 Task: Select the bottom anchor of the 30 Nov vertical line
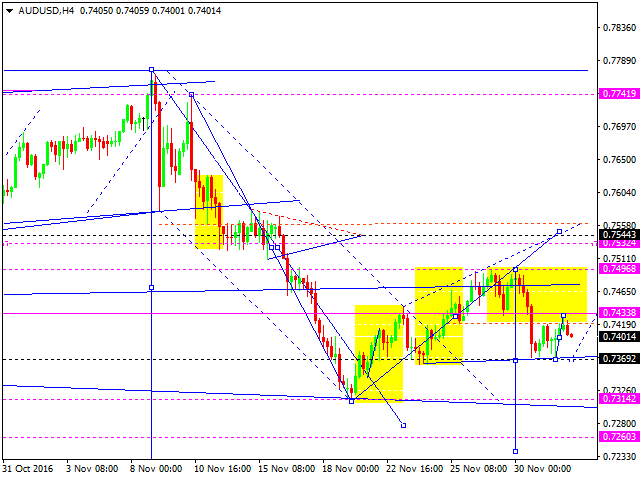point(515,451)
